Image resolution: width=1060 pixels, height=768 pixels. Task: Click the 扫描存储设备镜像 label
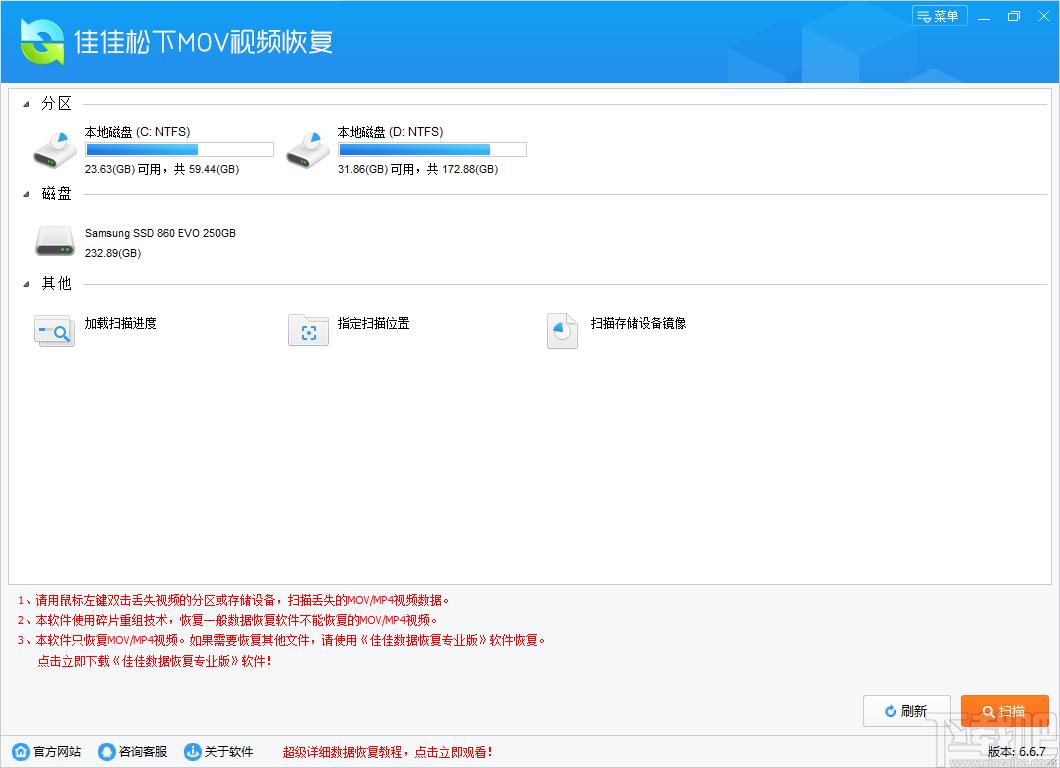coord(638,323)
